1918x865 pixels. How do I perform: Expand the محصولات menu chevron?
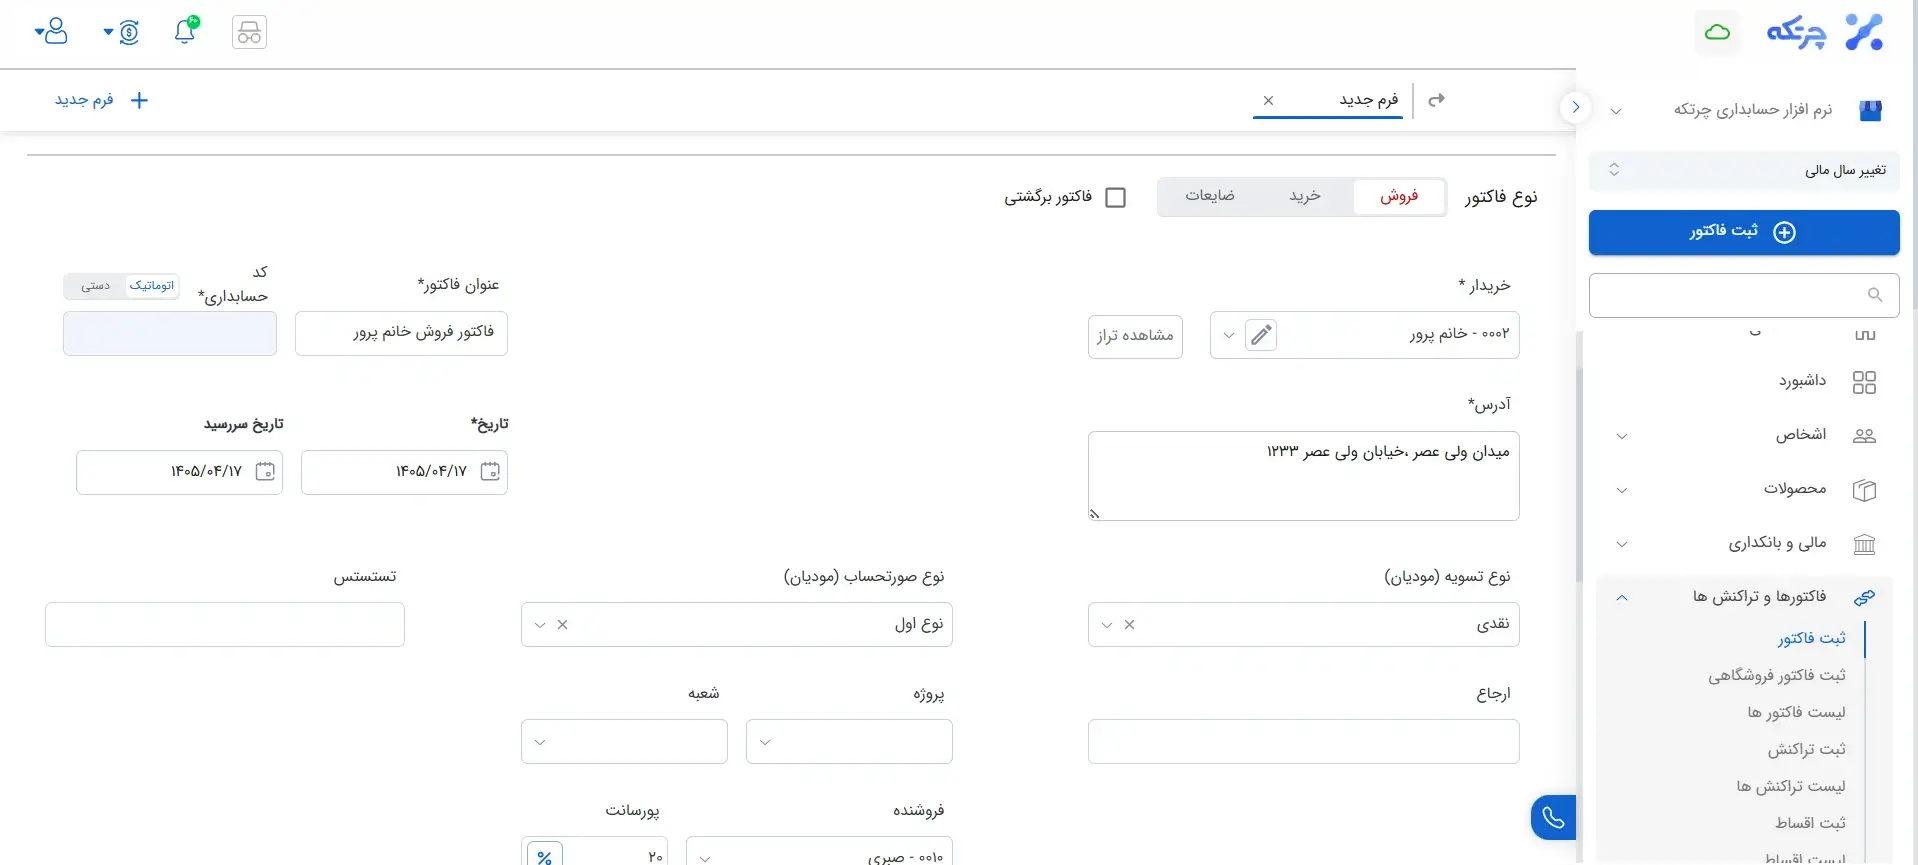click(1622, 490)
